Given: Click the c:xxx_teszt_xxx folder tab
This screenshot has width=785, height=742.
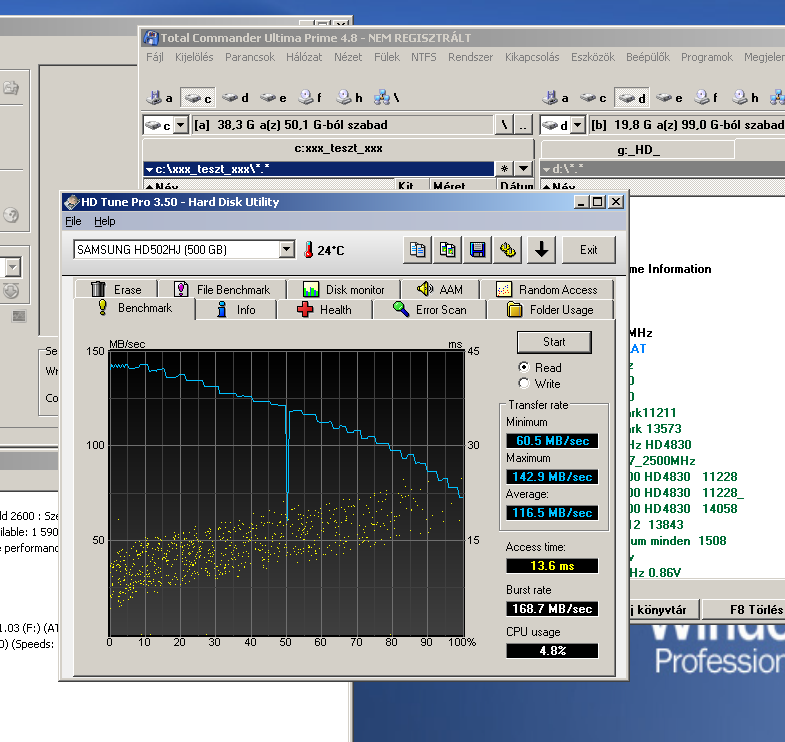Looking at the screenshot, I should pos(338,148).
